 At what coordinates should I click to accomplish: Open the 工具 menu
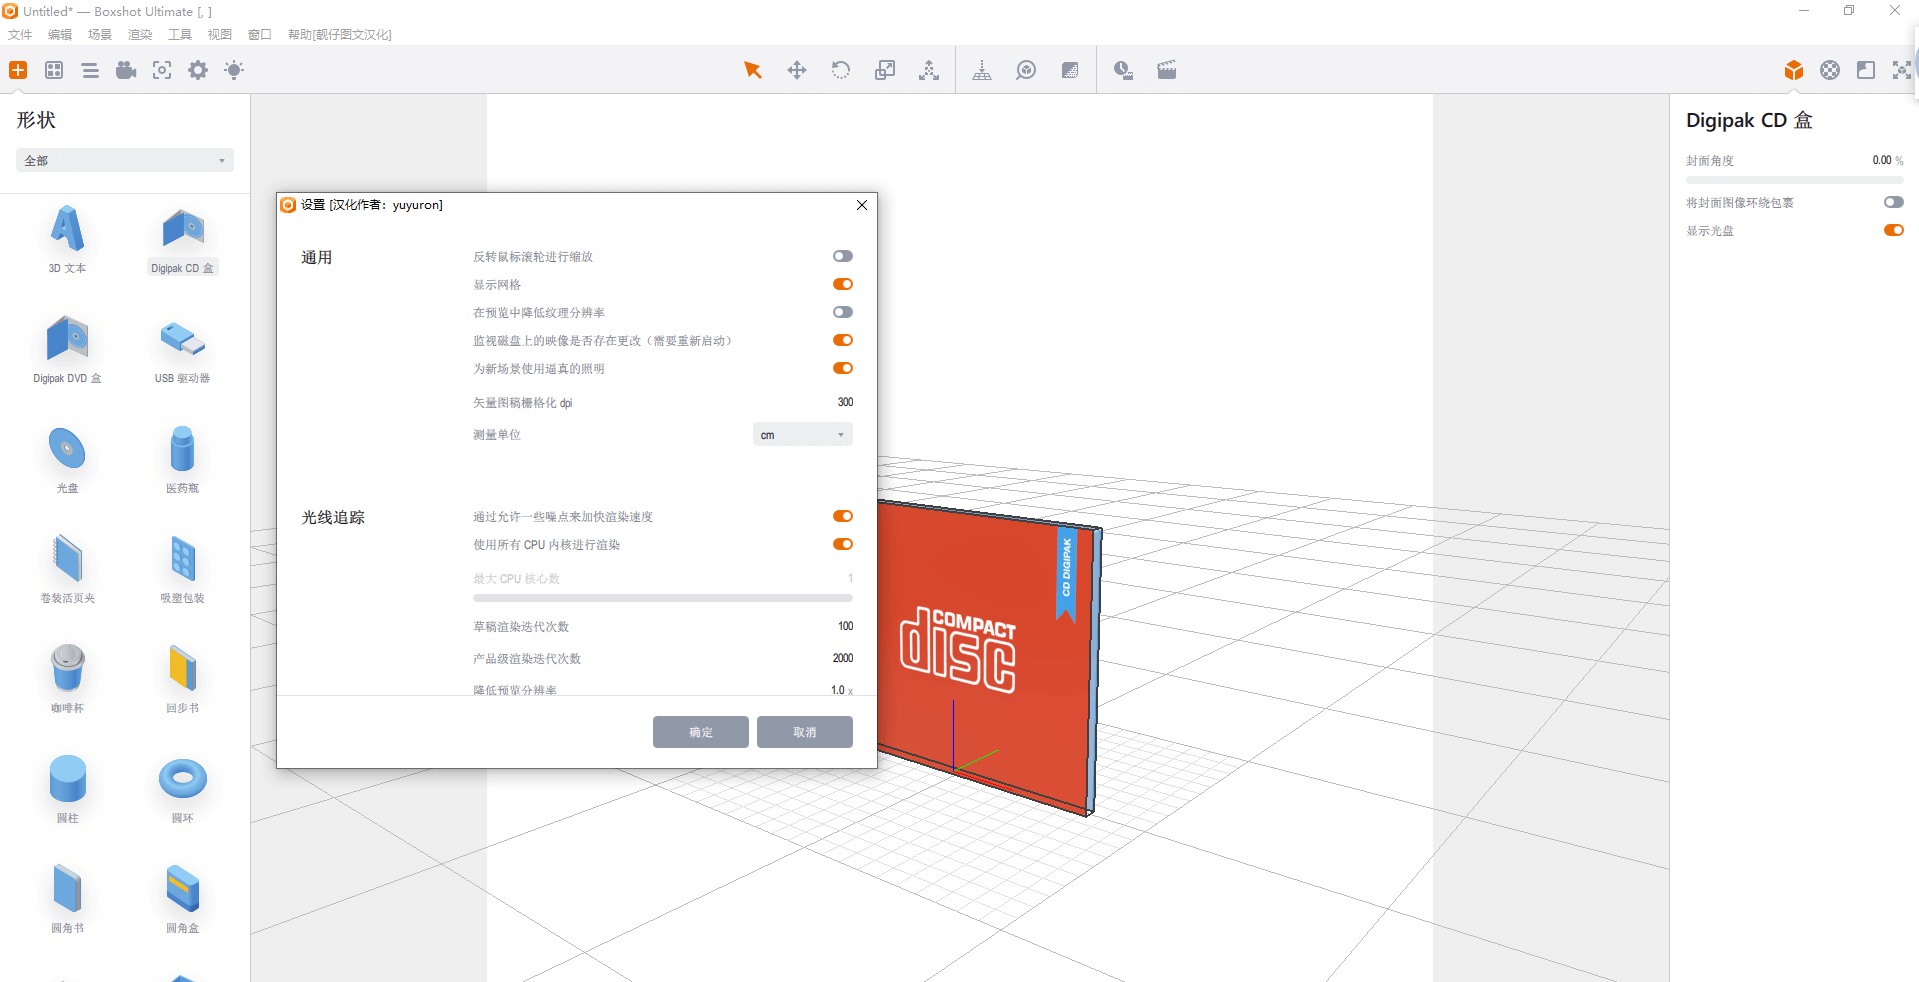point(180,34)
